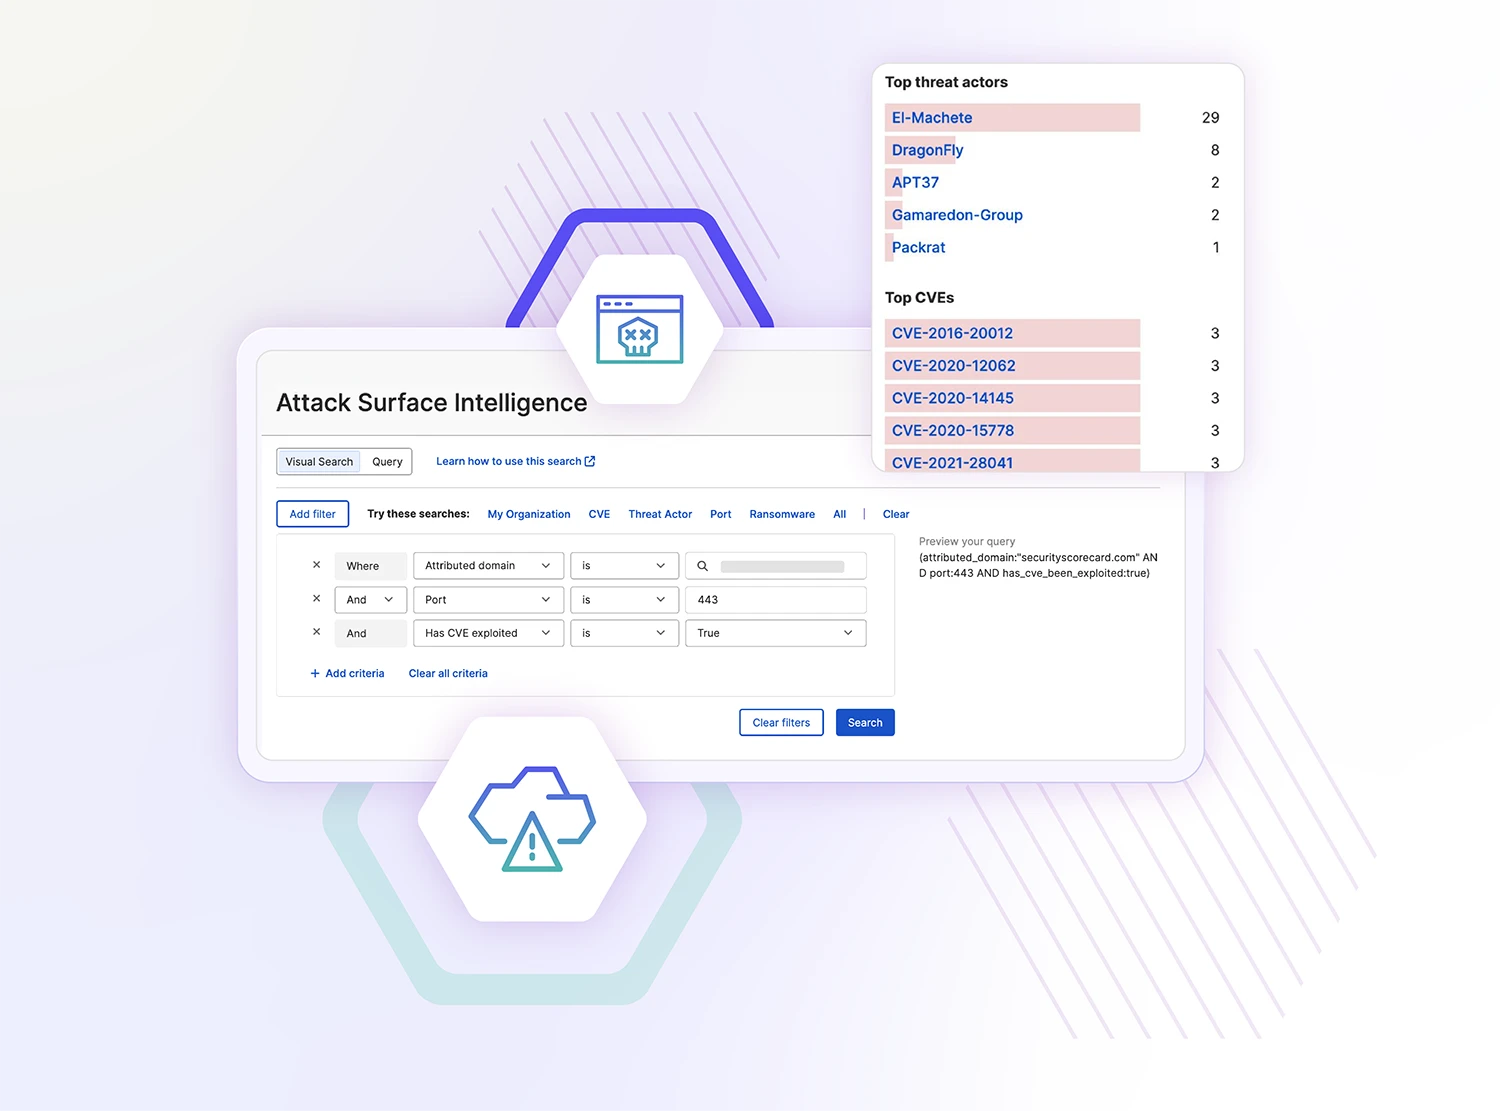The height and width of the screenshot is (1111, 1500).
Task: Open the Packrat threat actor
Action: click(918, 247)
